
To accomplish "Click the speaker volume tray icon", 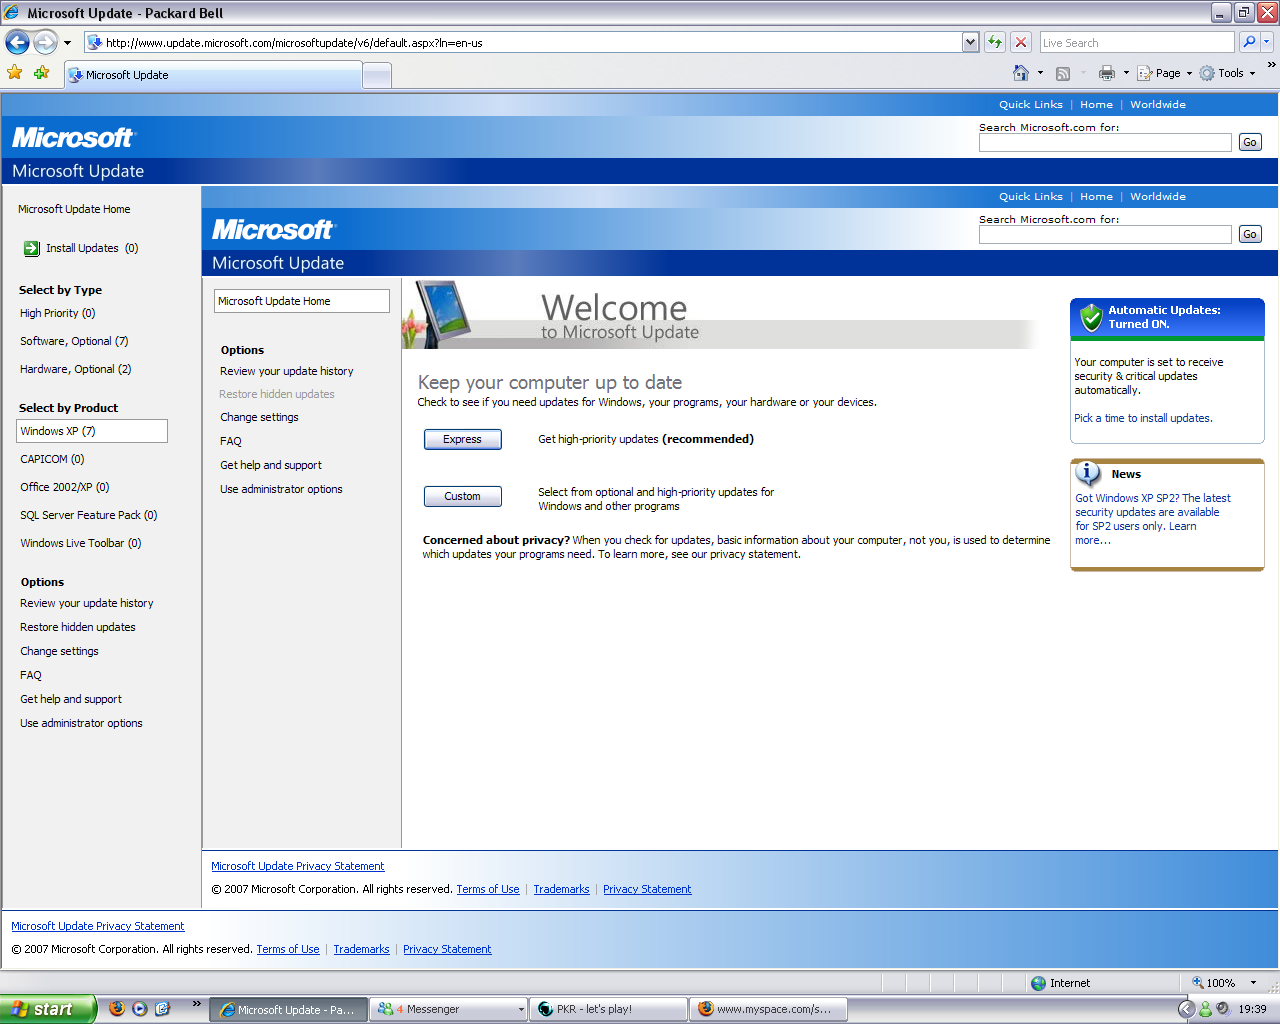I will click(1222, 1009).
